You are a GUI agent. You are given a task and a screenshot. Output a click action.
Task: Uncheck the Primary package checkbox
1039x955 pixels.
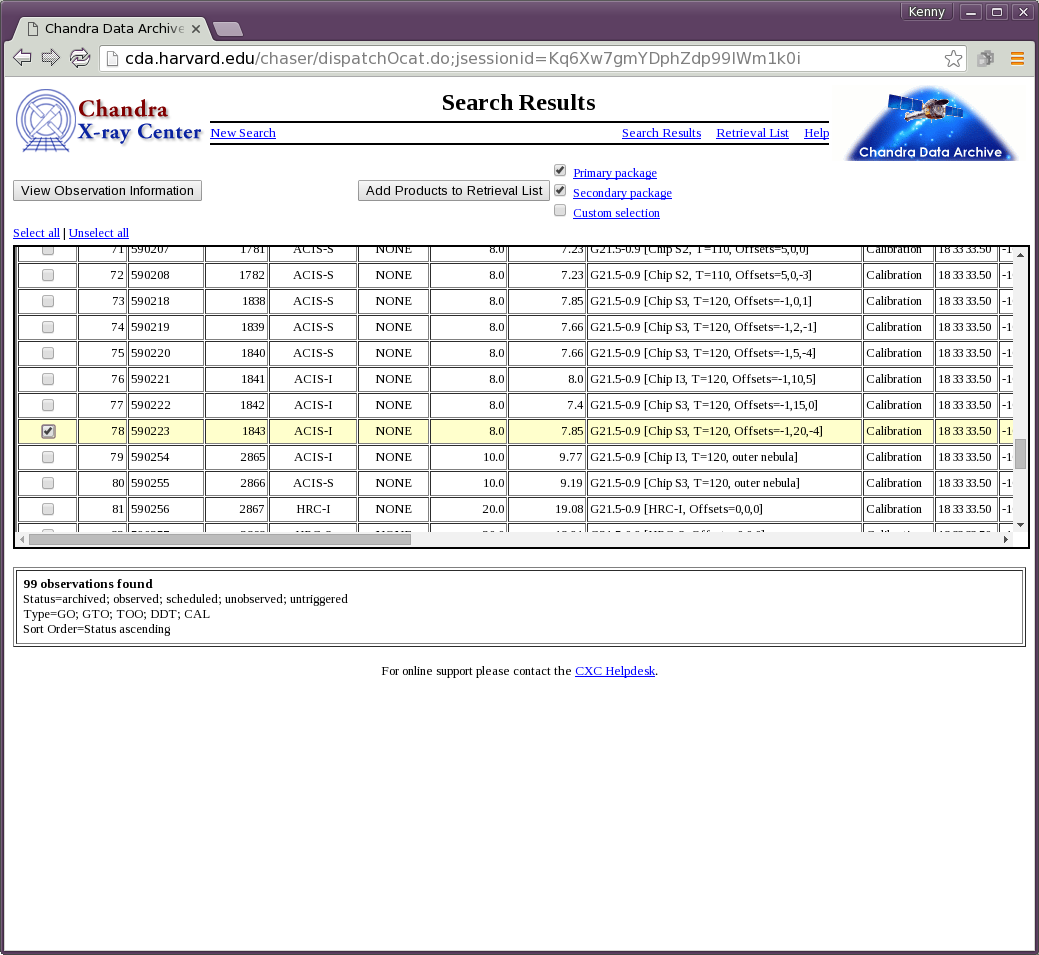coord(560,171)
